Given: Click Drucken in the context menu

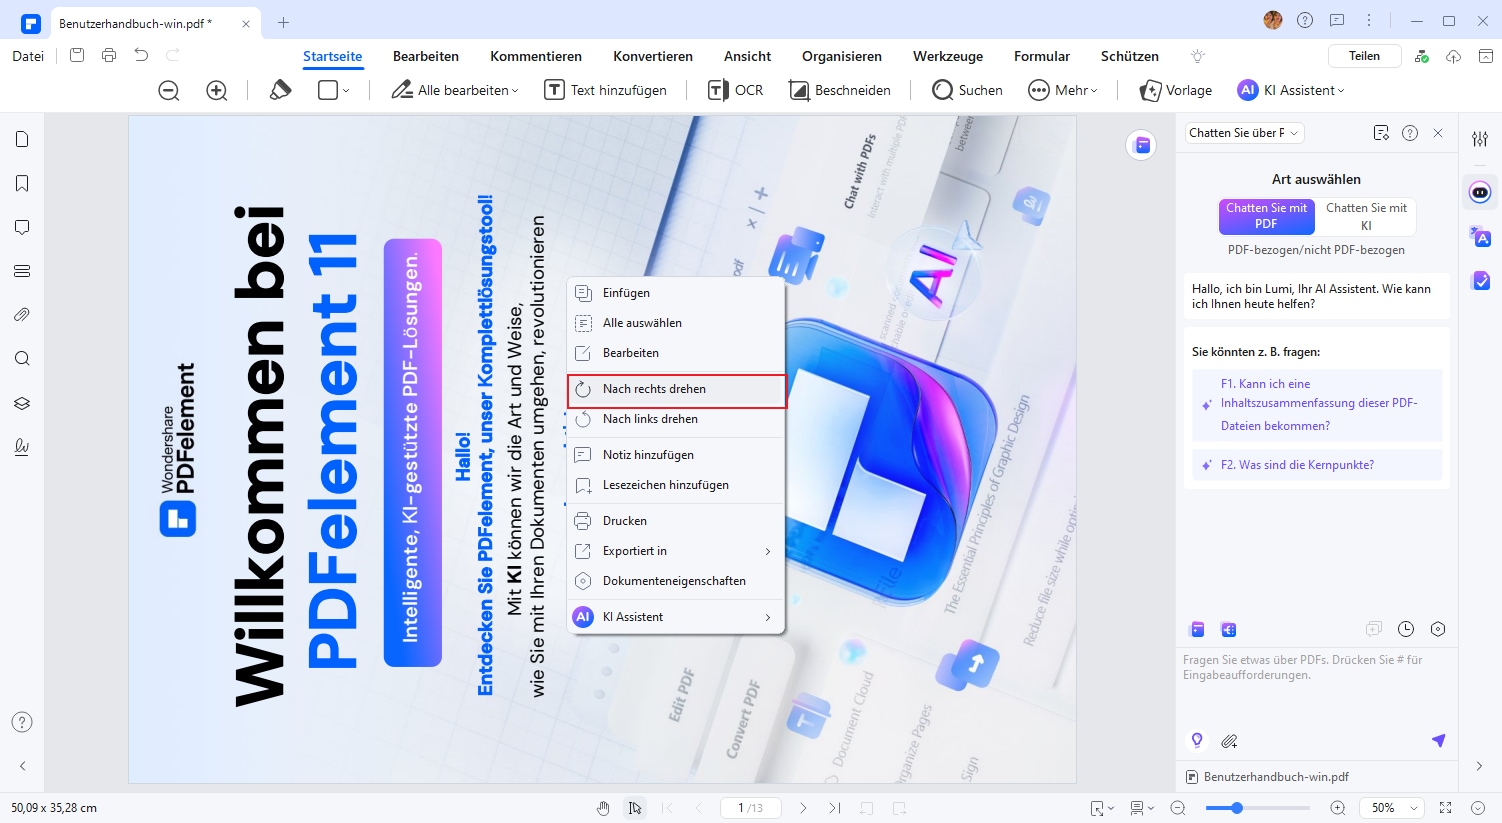Looking at the screenshot, I should pos(677,521).
